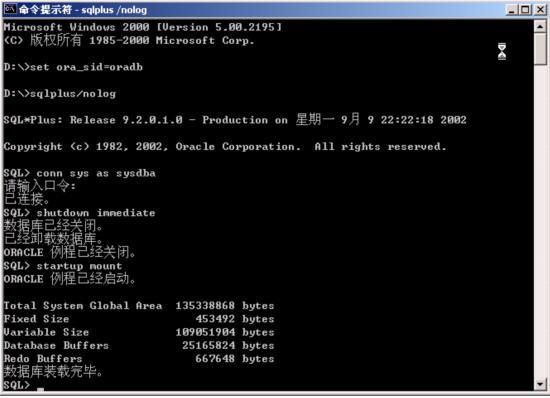Click the value '109051904 bytes'
This screenshot has height=398, width=550.
(x=225, y=332)
